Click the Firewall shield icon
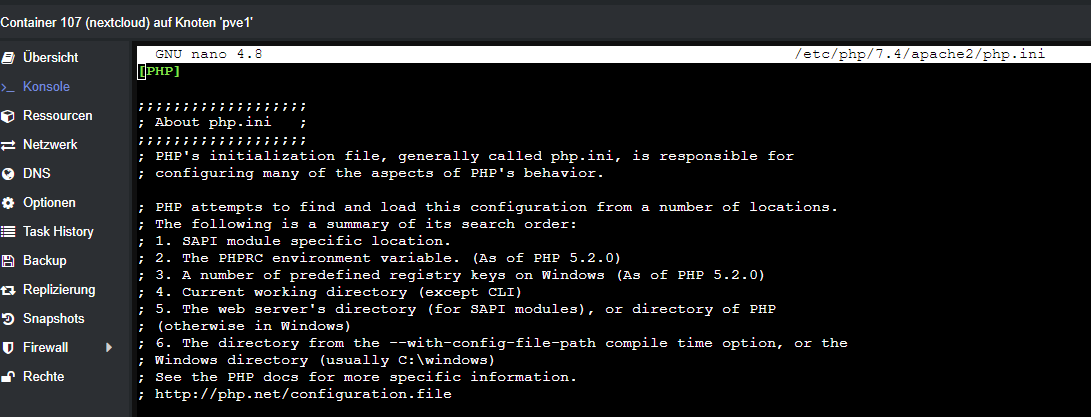Screen dimensions: 1091x417 point(8,347)
